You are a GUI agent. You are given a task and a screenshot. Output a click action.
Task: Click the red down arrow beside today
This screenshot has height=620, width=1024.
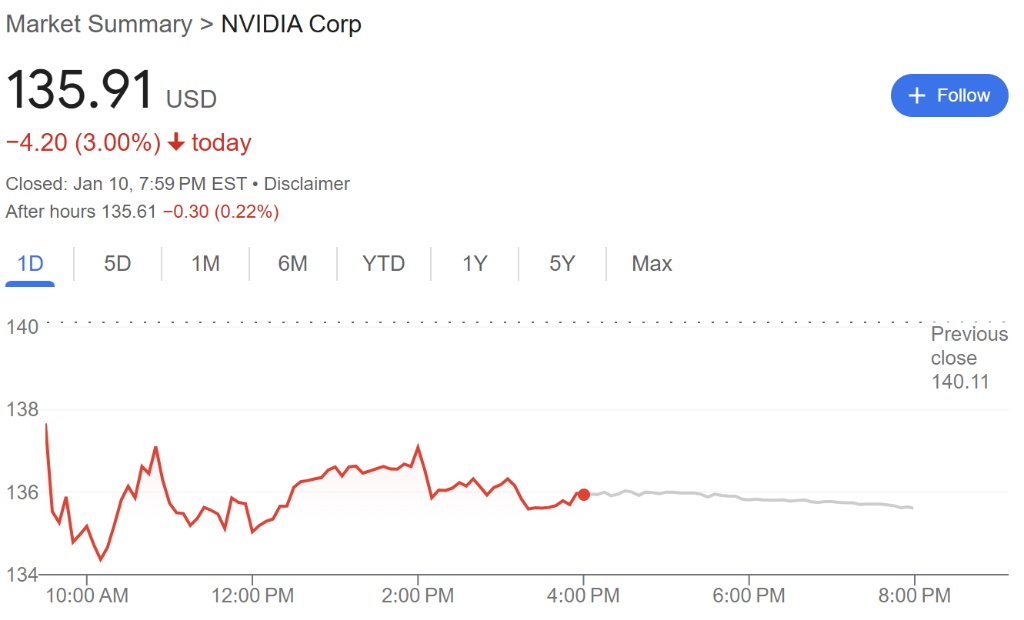click(x=177, y=143)
